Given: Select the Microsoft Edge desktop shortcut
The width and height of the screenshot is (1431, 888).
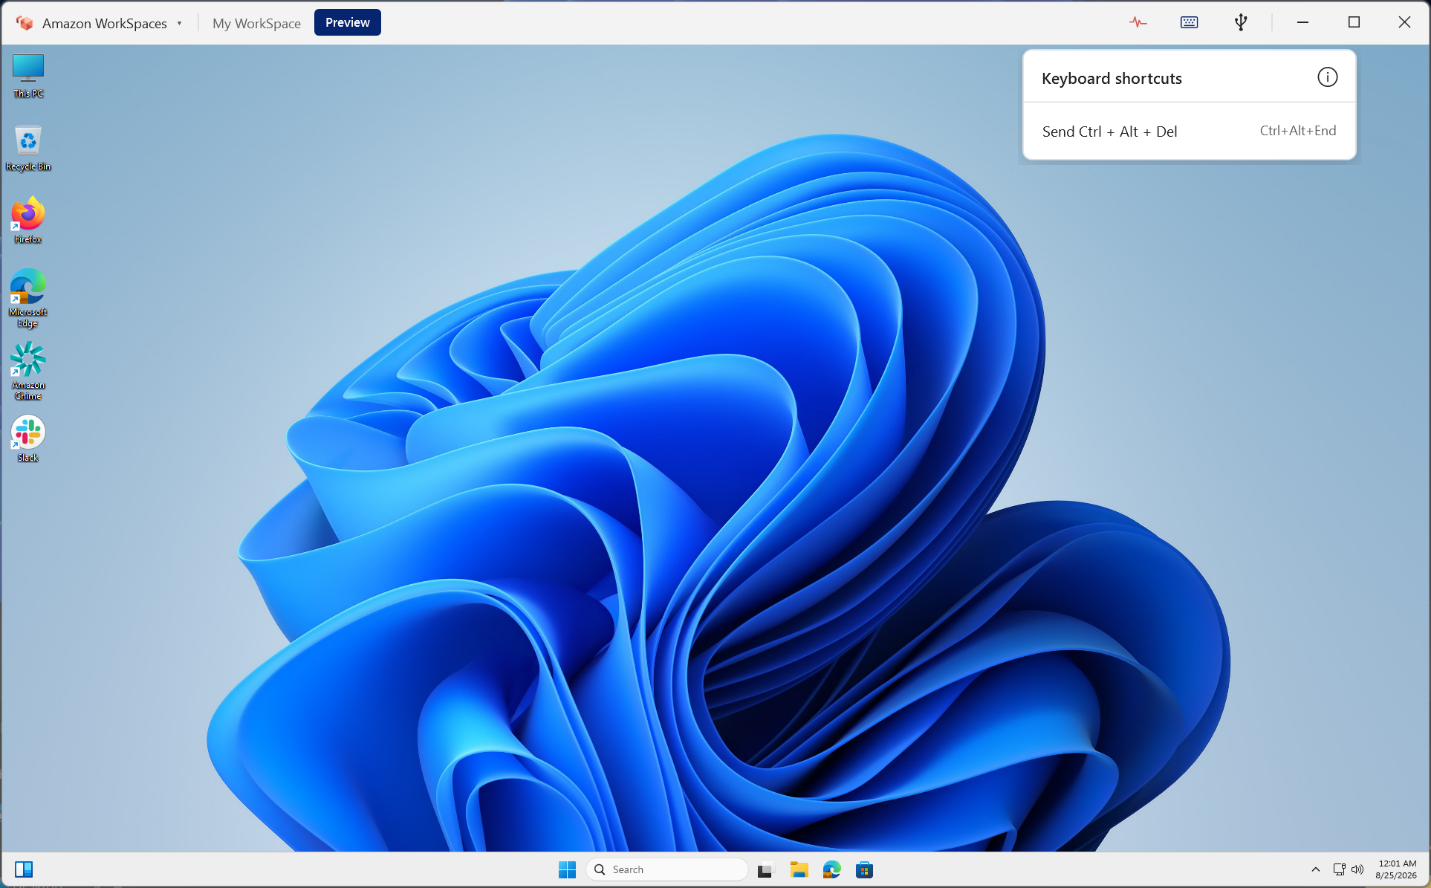Looking at the screenshot, I should click(28, 298).
